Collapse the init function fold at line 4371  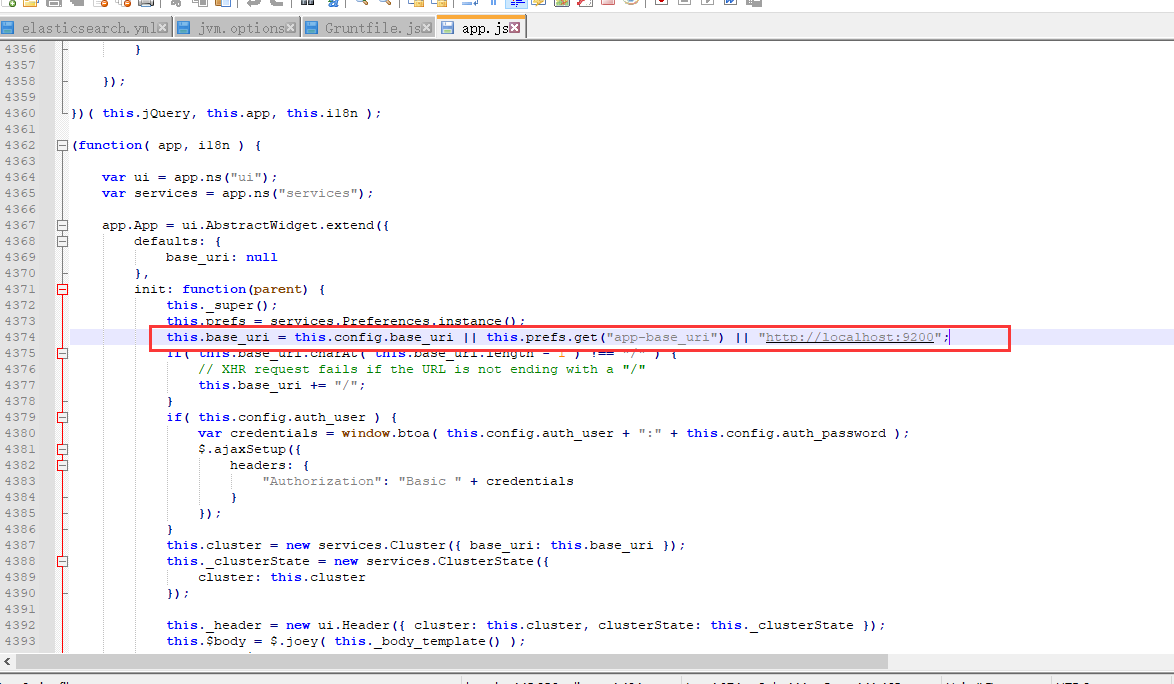coord(63,290)
